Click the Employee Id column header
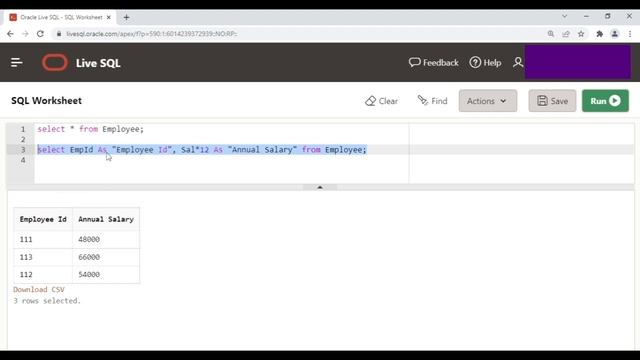 click(43, 219)
